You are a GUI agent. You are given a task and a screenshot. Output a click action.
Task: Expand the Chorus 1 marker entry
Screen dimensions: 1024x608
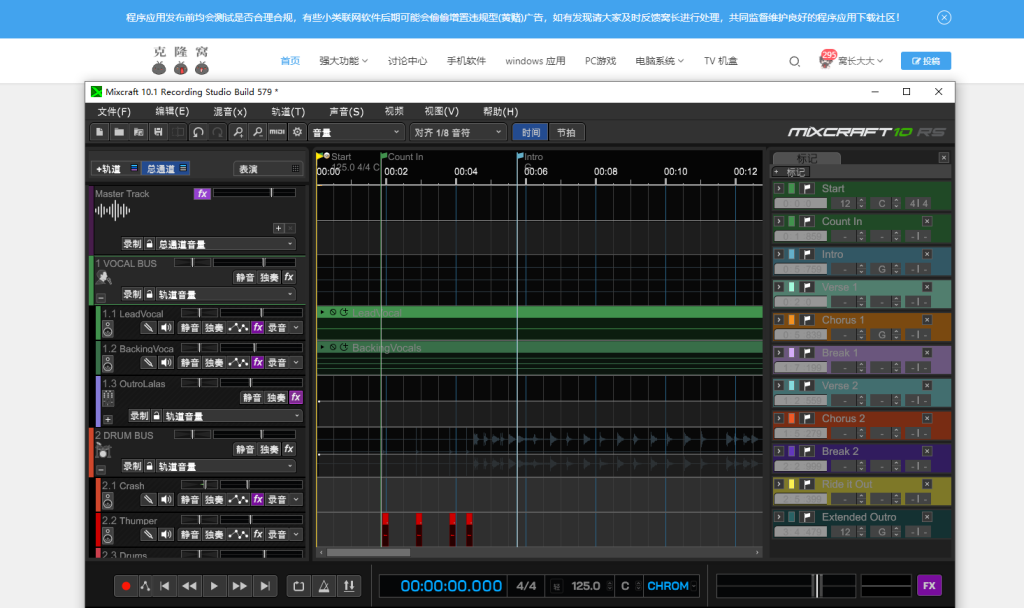pyautogui.click(x=778, y=320)
